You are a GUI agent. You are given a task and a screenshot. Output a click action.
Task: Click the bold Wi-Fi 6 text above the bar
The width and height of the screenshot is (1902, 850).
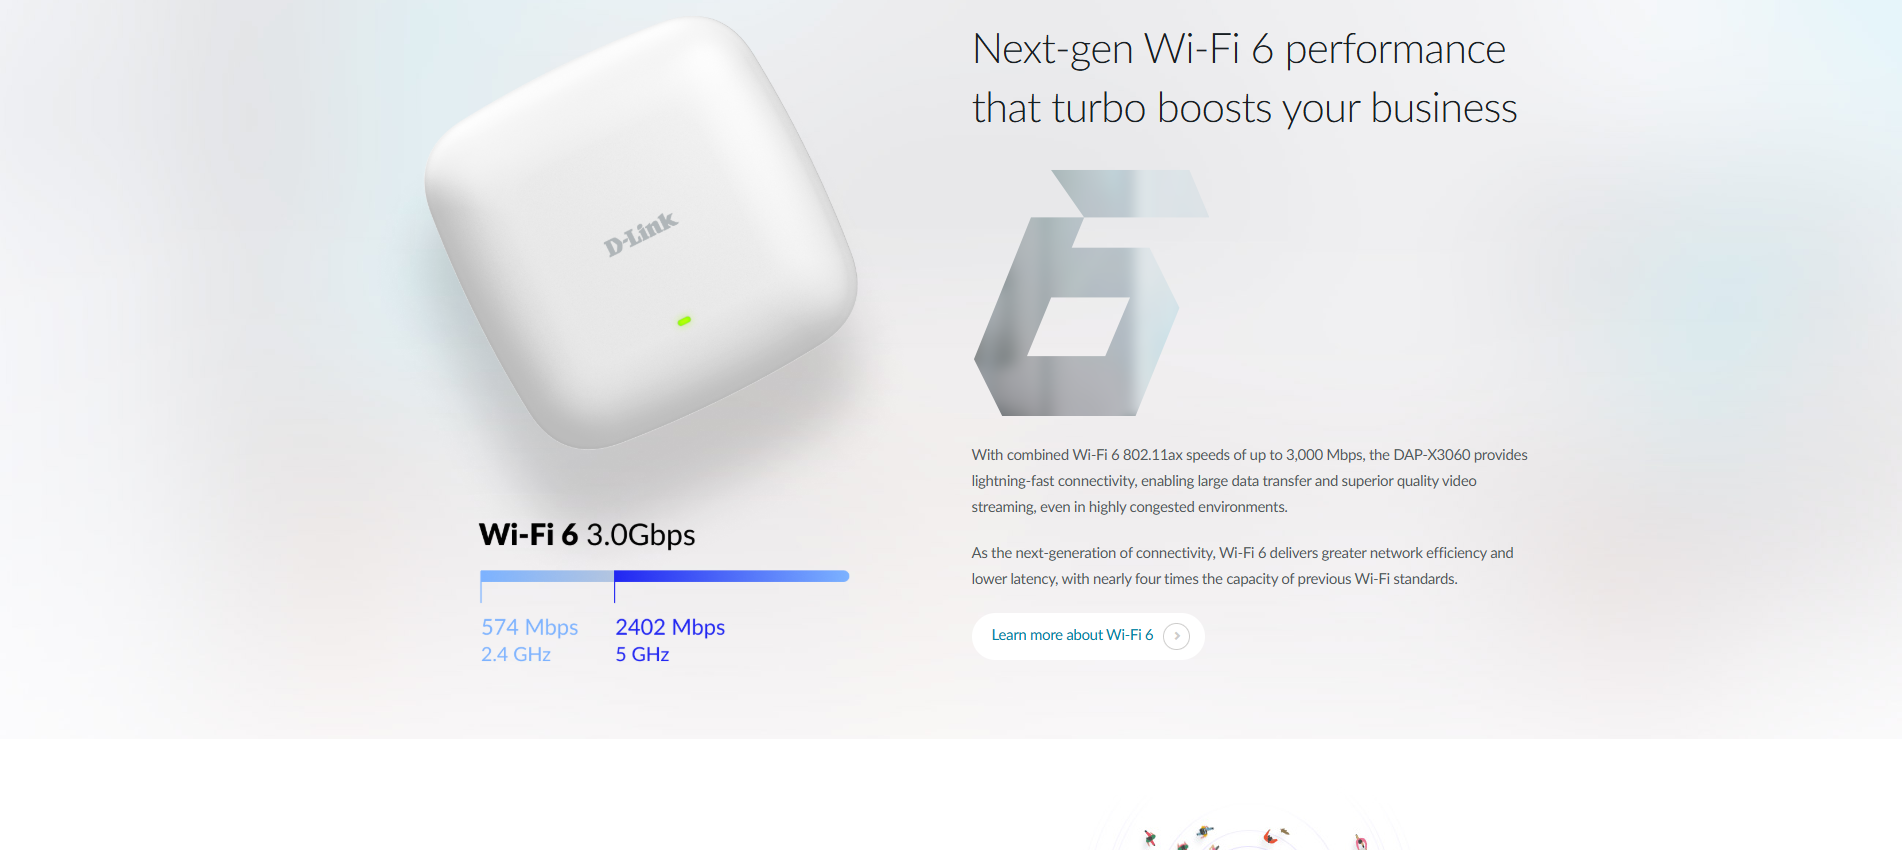pyautogui.click(x=528, y=535)
